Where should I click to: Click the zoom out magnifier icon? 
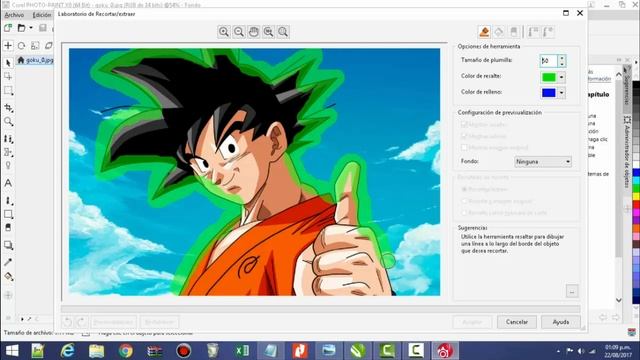point(239,32)
